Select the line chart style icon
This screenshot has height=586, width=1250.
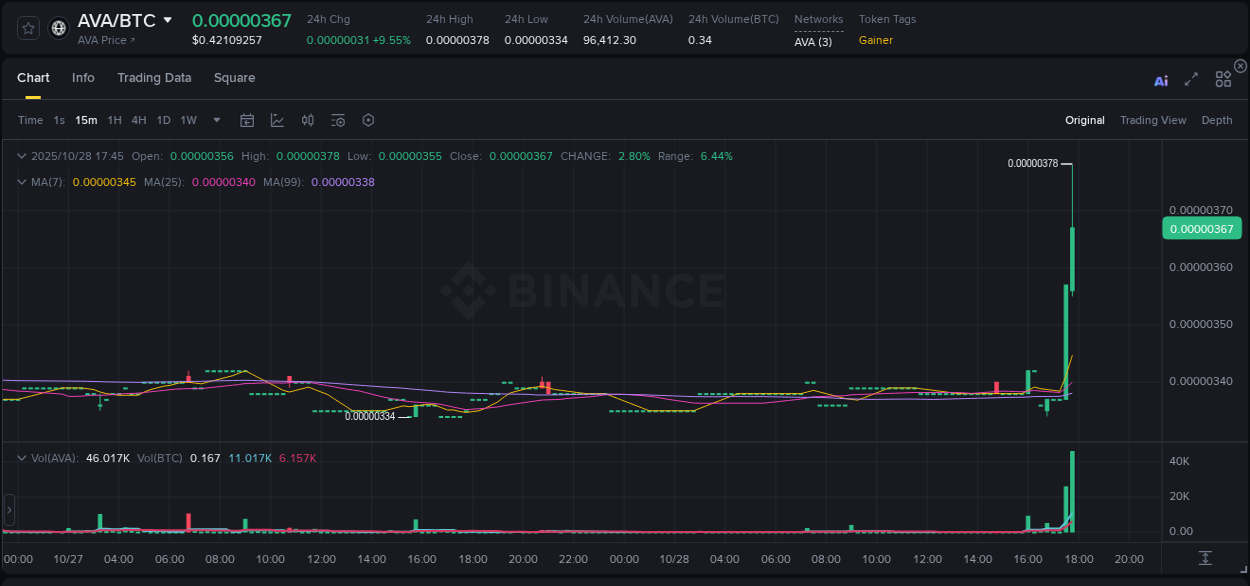(x=275, y=120)
